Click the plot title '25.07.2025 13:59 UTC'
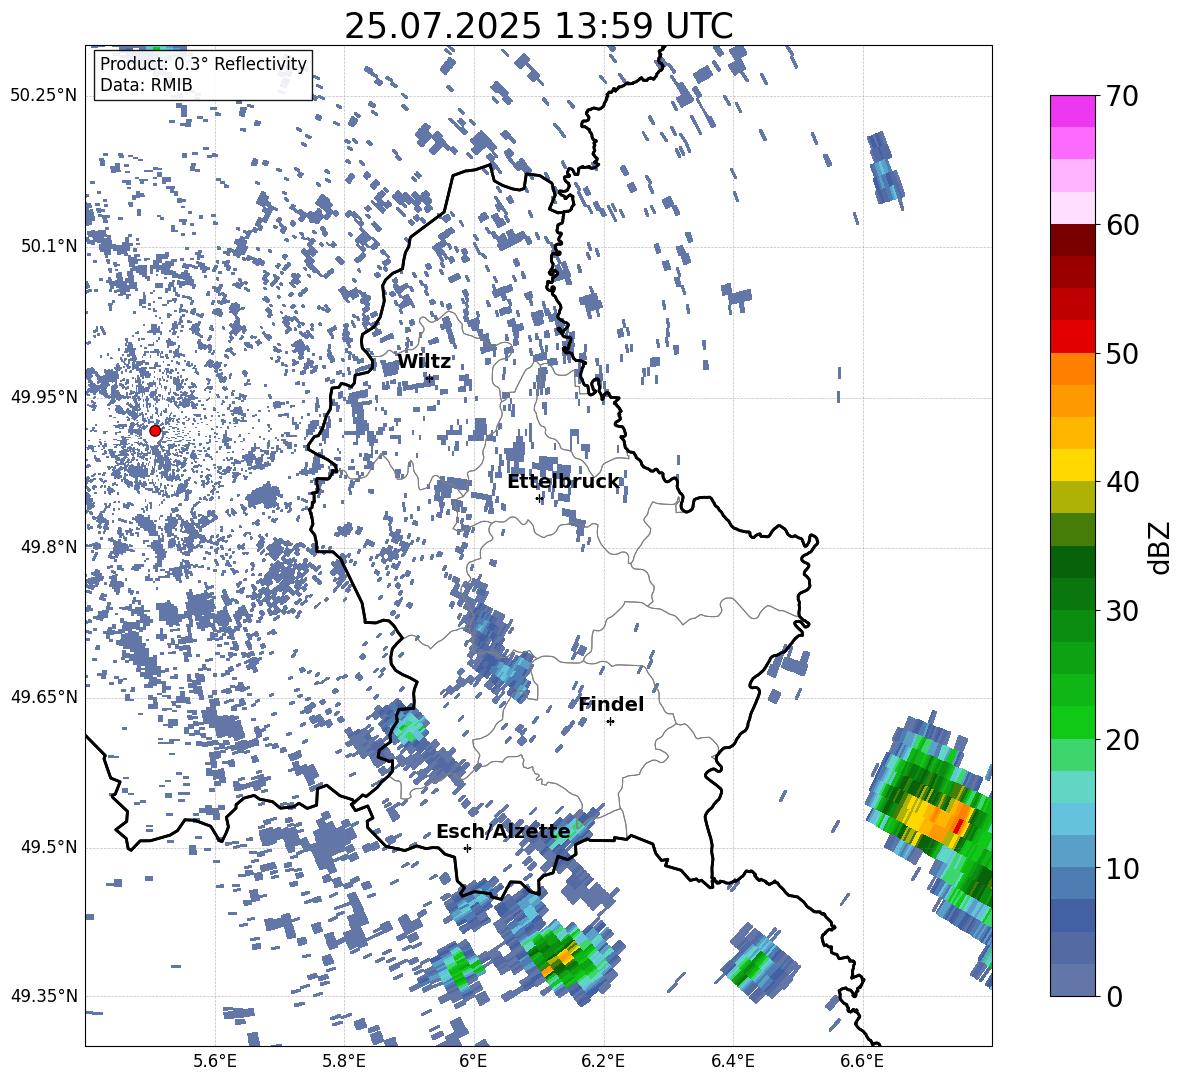Screen dimensions: 1184x1081 [538, 26]
